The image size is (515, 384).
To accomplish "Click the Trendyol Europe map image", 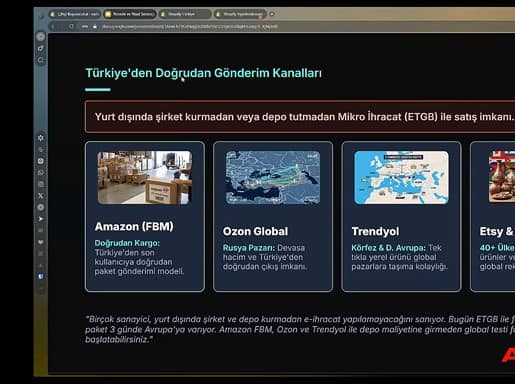I will (x=401, y=177).
